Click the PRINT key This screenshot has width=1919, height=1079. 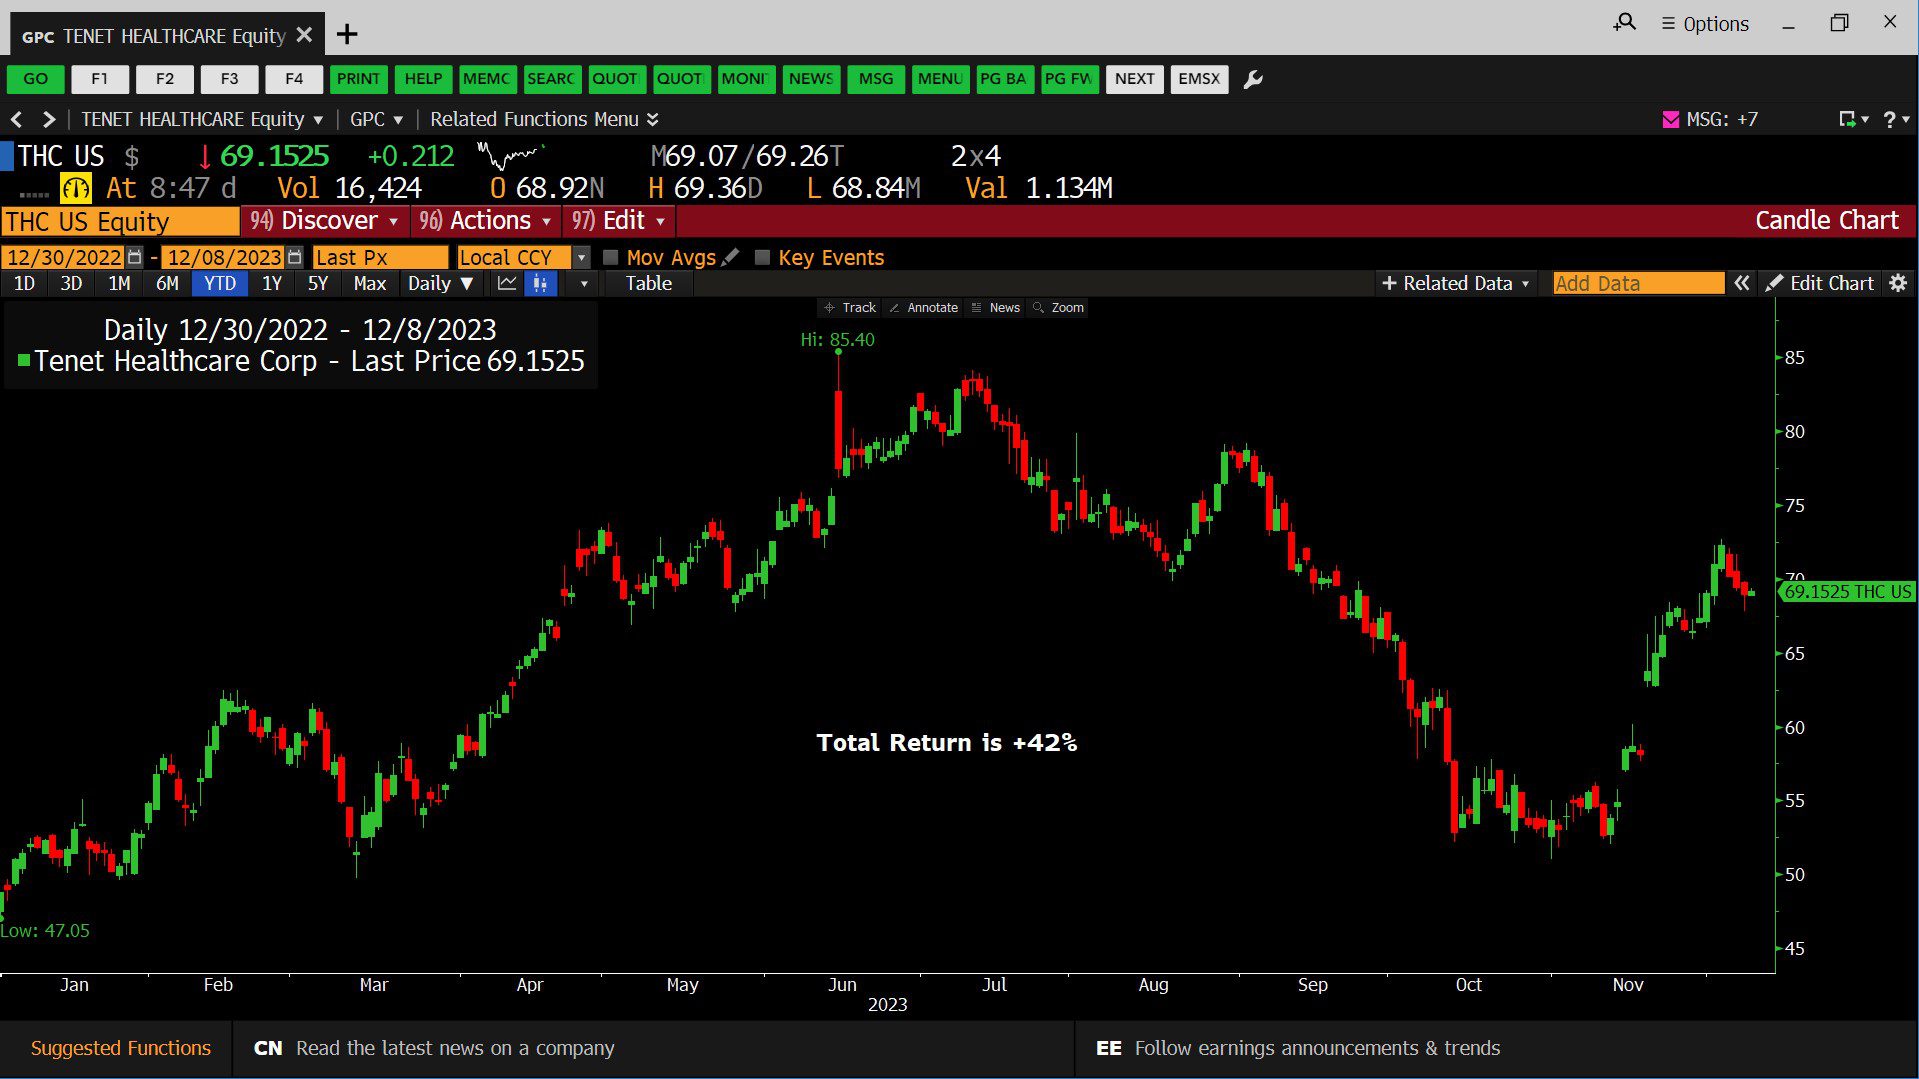pyautogui.click(x=358, y=79)
